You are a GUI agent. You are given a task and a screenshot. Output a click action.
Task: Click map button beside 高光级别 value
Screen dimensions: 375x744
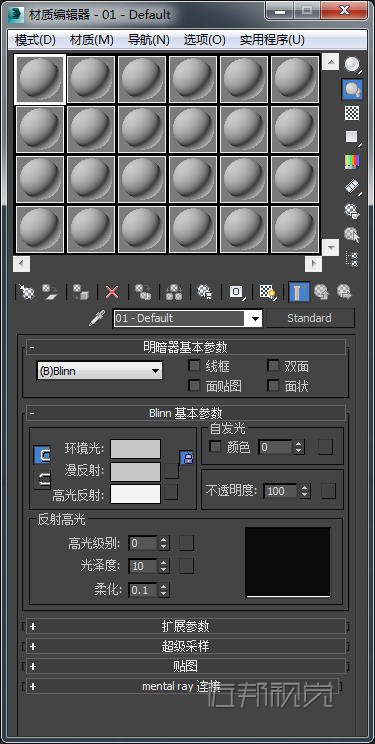(x=187, y=543)
